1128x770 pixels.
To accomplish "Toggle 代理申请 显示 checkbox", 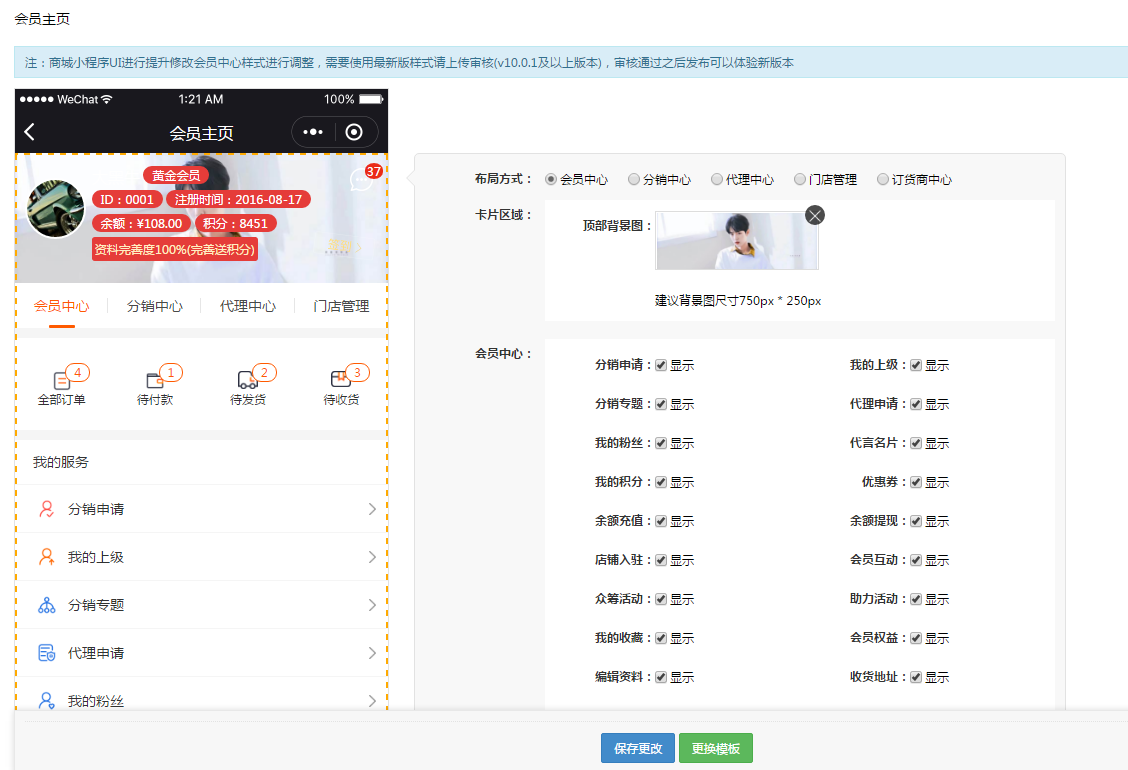I will pos(916,404).
